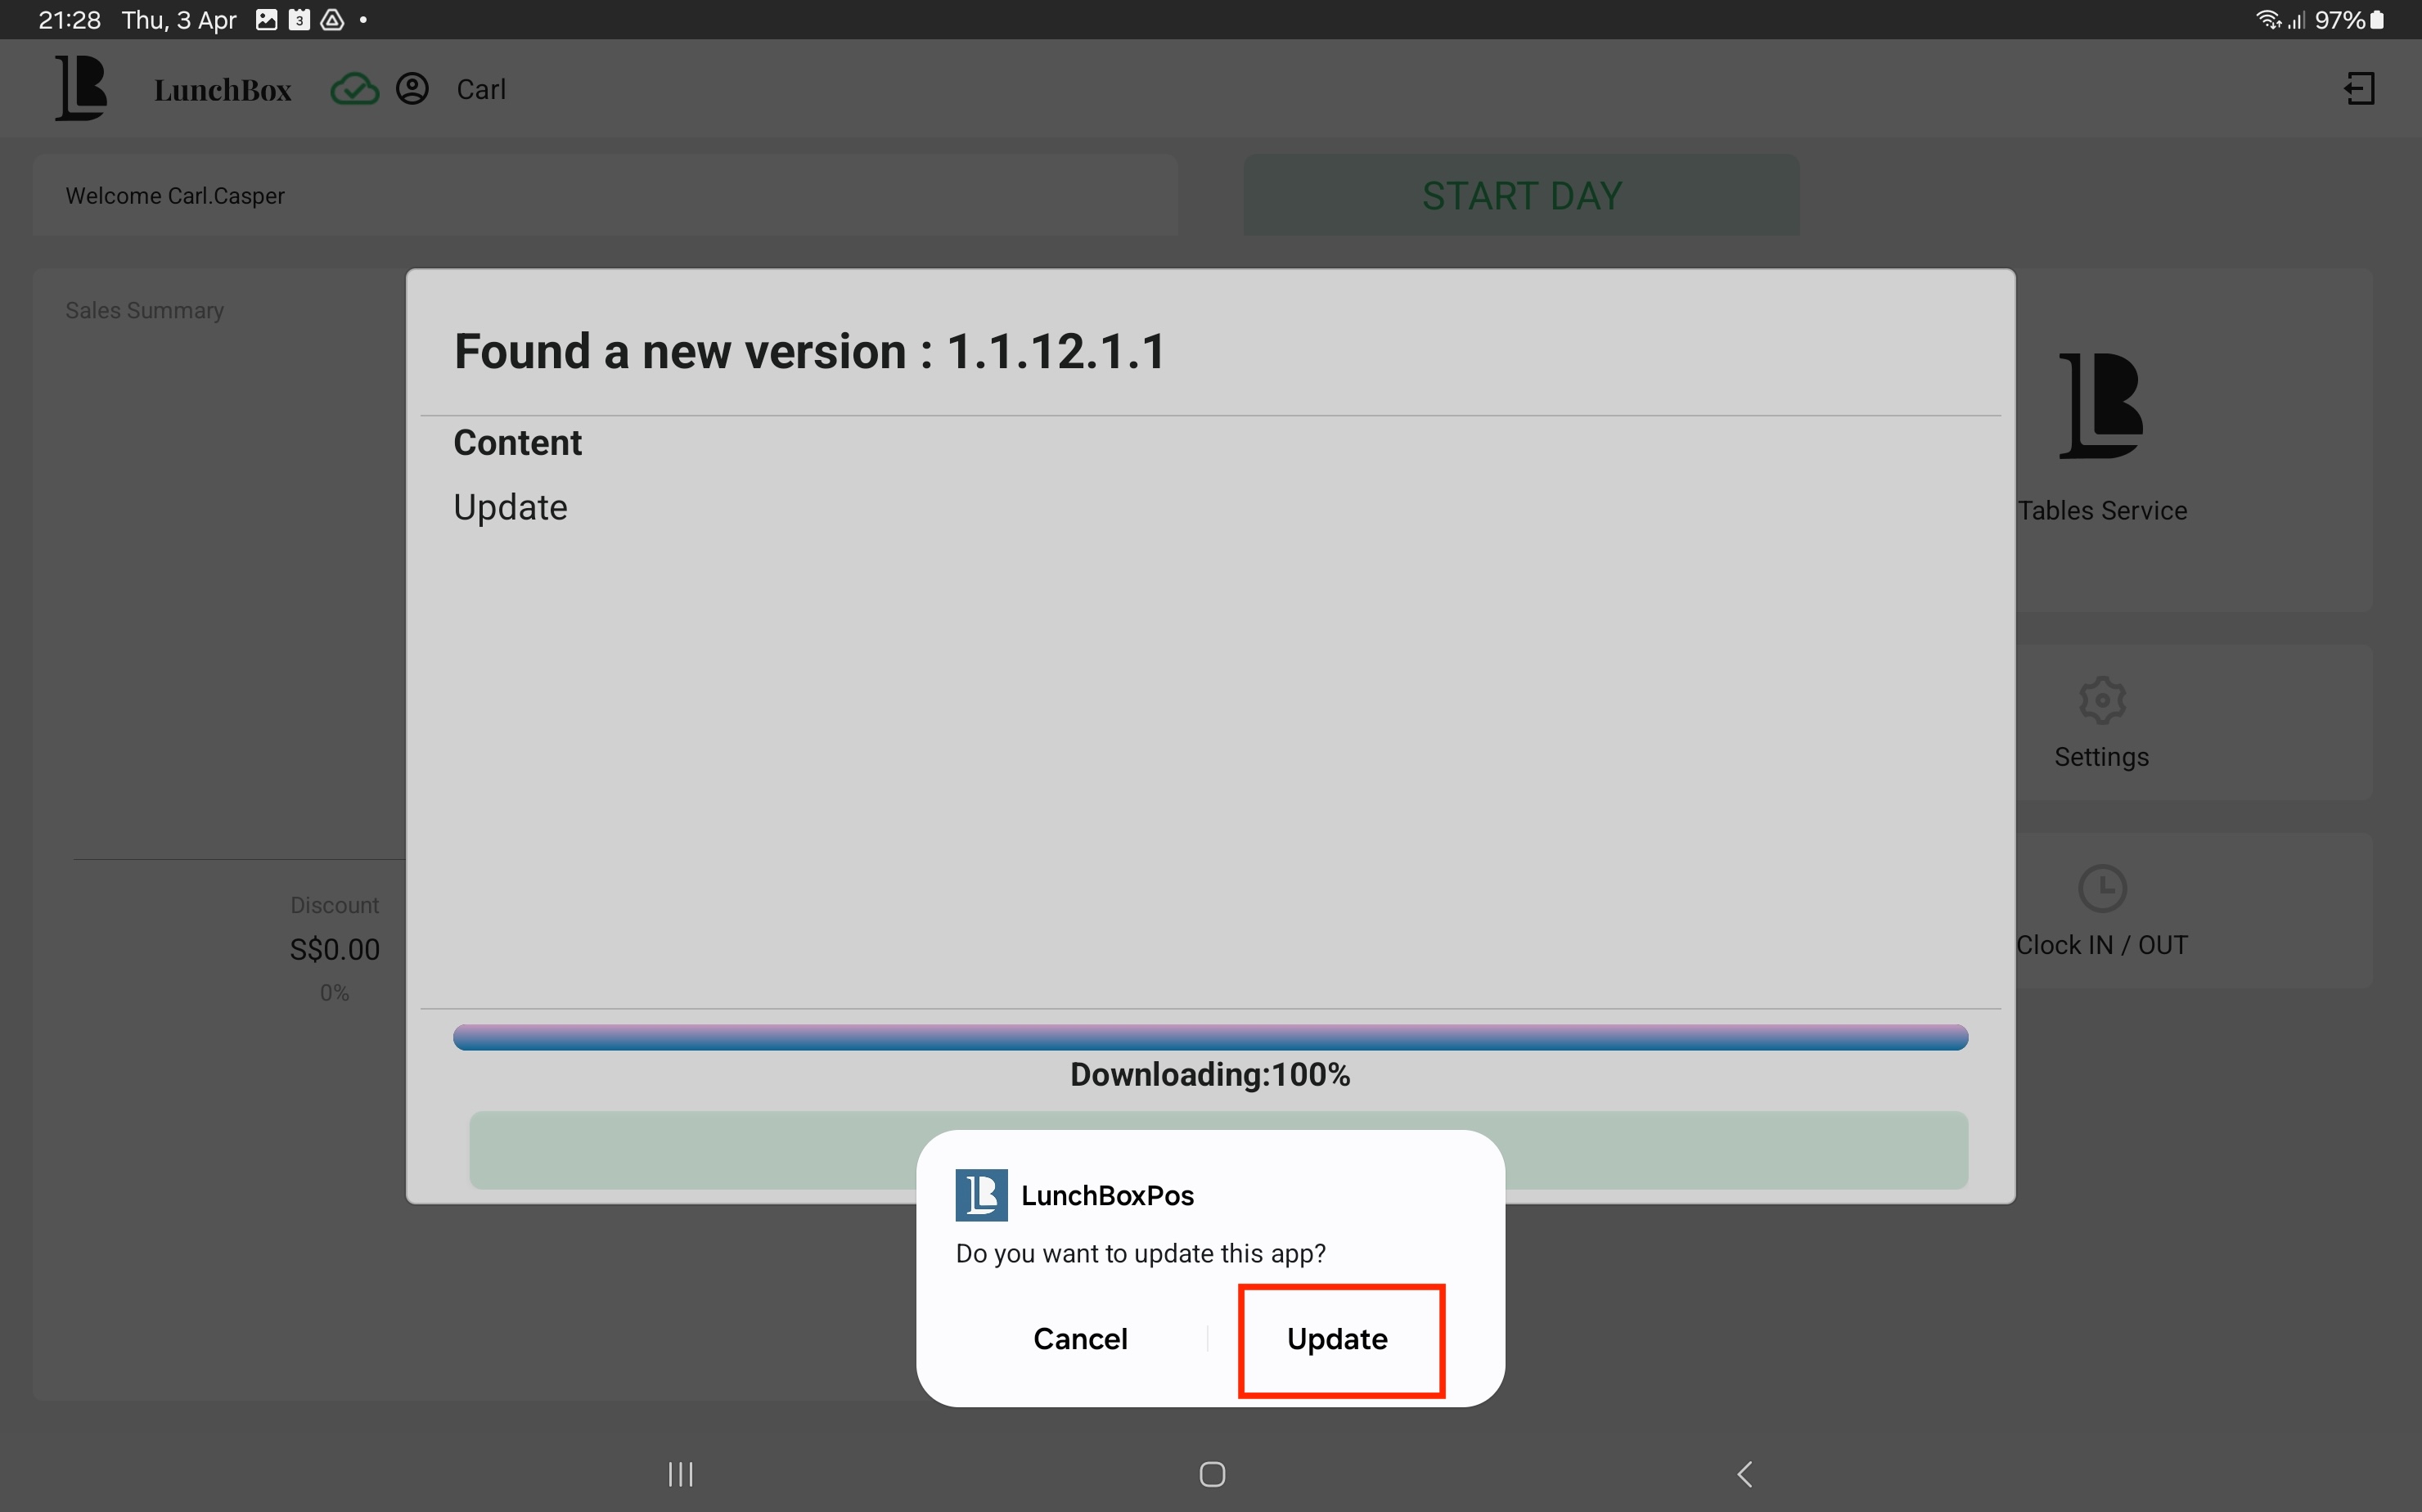Click the cloud sync status icon
The height and width of the screenshot is (1512, 2422).
click(354, 89)
